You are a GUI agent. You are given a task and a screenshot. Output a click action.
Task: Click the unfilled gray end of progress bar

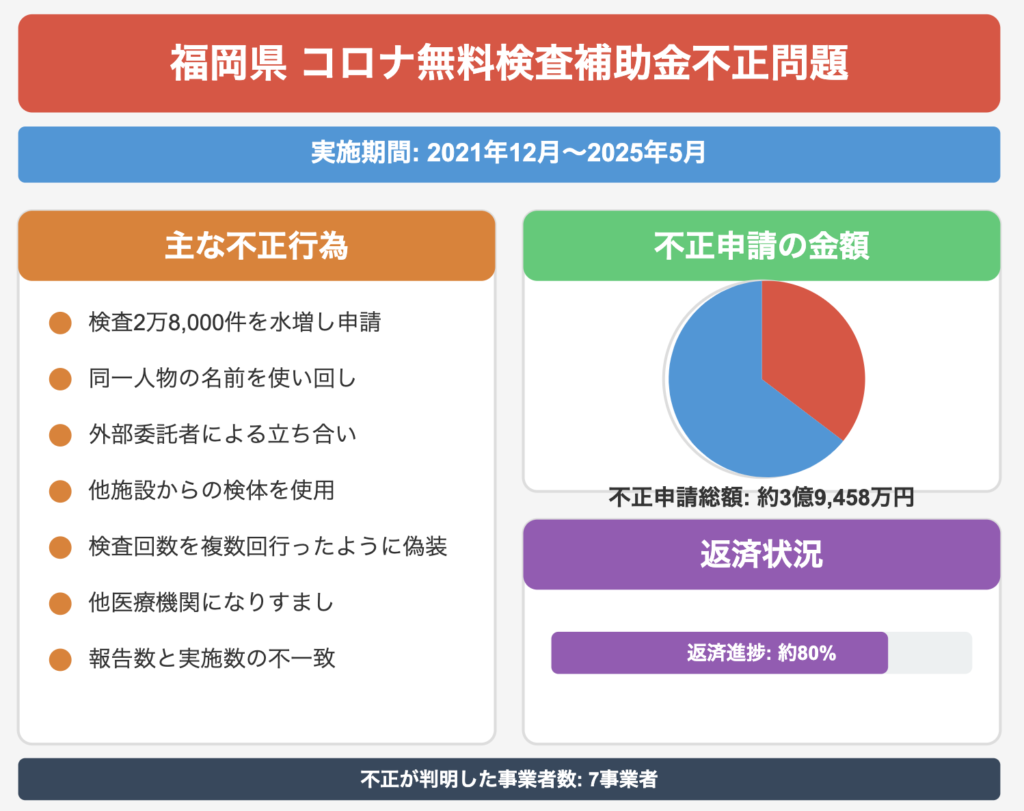point(930,653)
